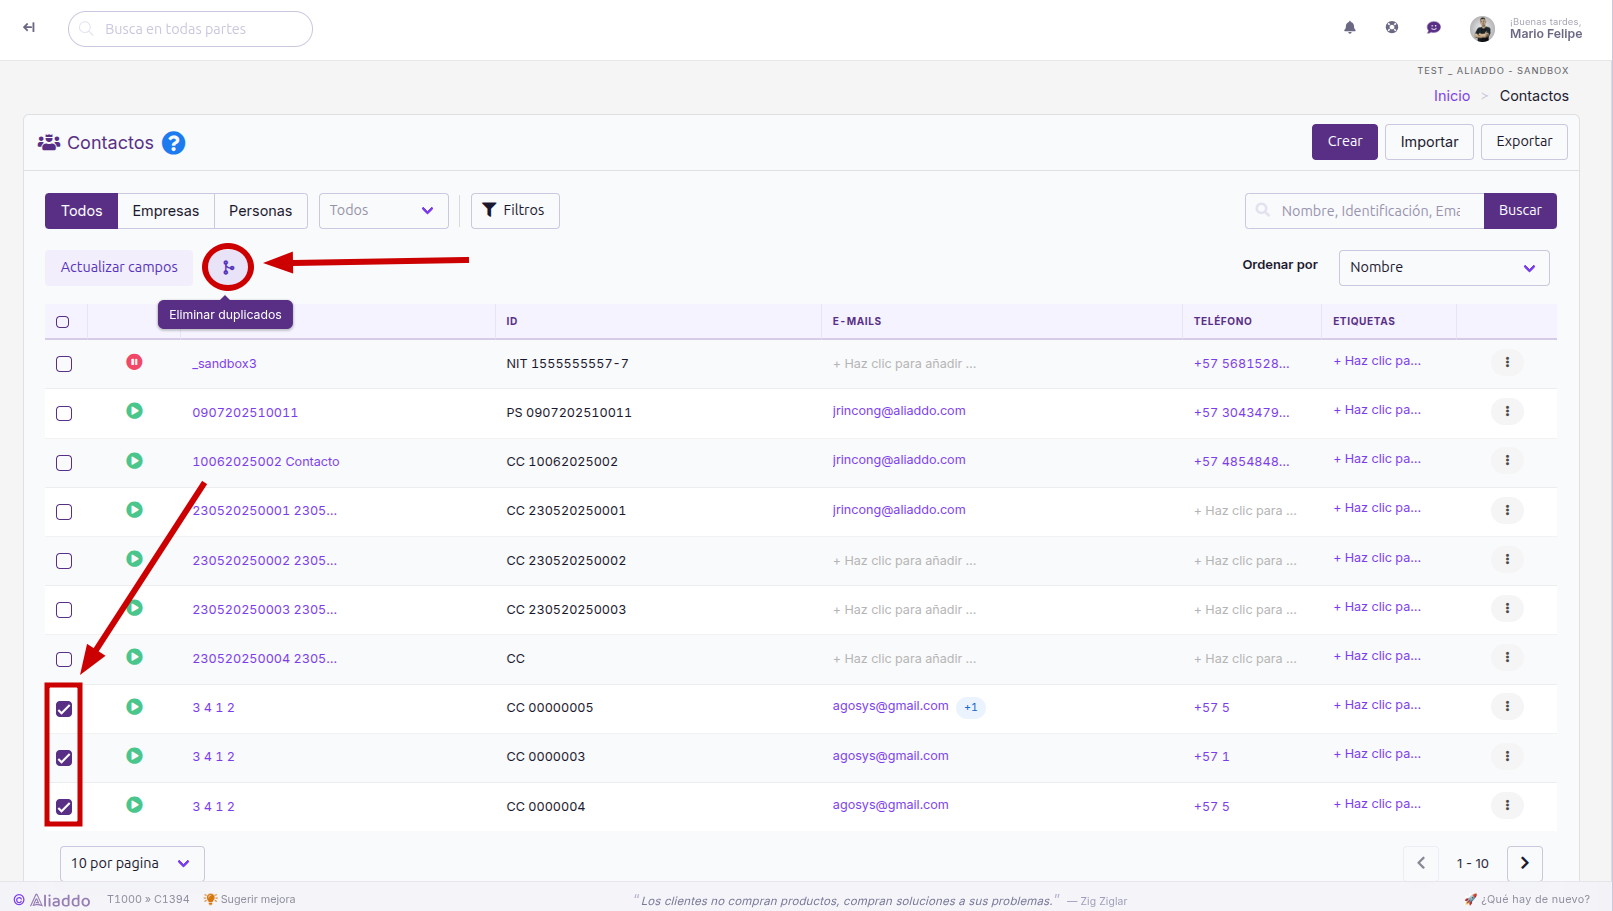The width and height of the screenshot is (1613, 911).
Task: Open the Todos status dropdown
Action: pos(384,211)
